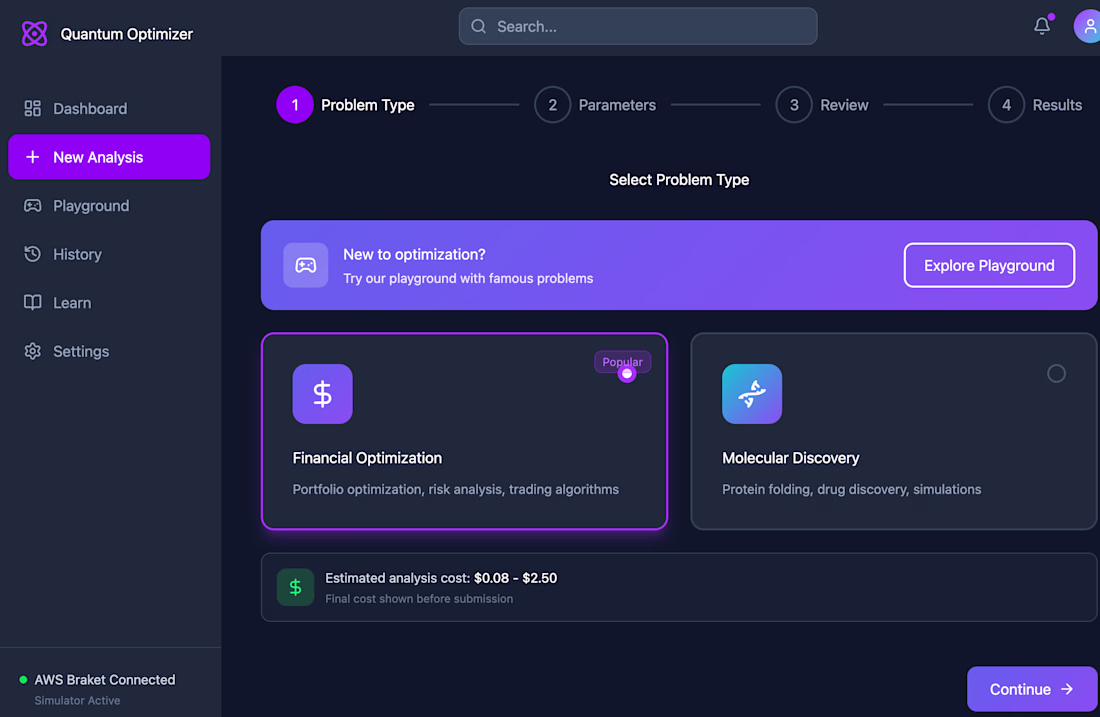This screenshot has height=717, width=1100.
Task: Click the green AWS connection status dot
Action: (23, 680)
